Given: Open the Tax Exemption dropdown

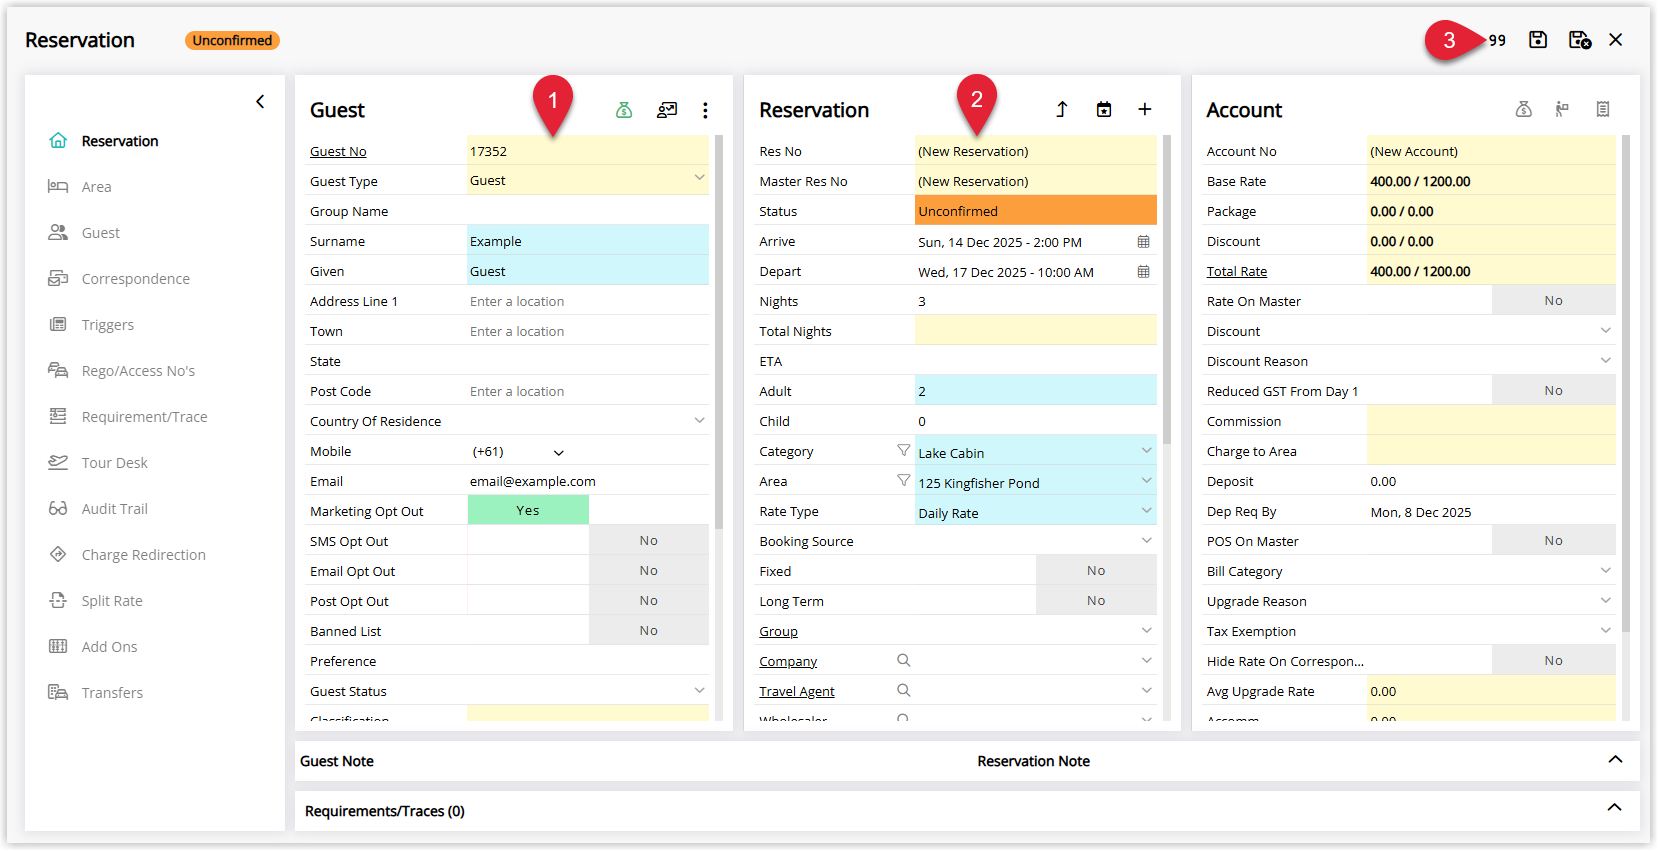Looking at the screenshot, I should [x=1492, y=630].
